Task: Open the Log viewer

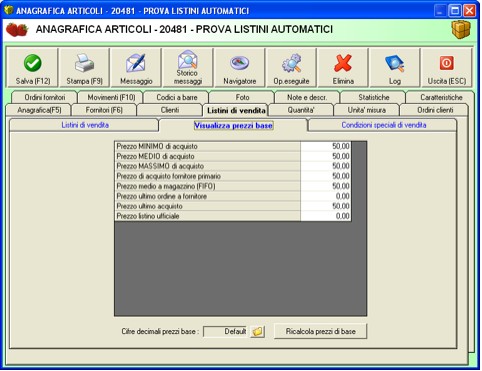Action: (395, 68)
